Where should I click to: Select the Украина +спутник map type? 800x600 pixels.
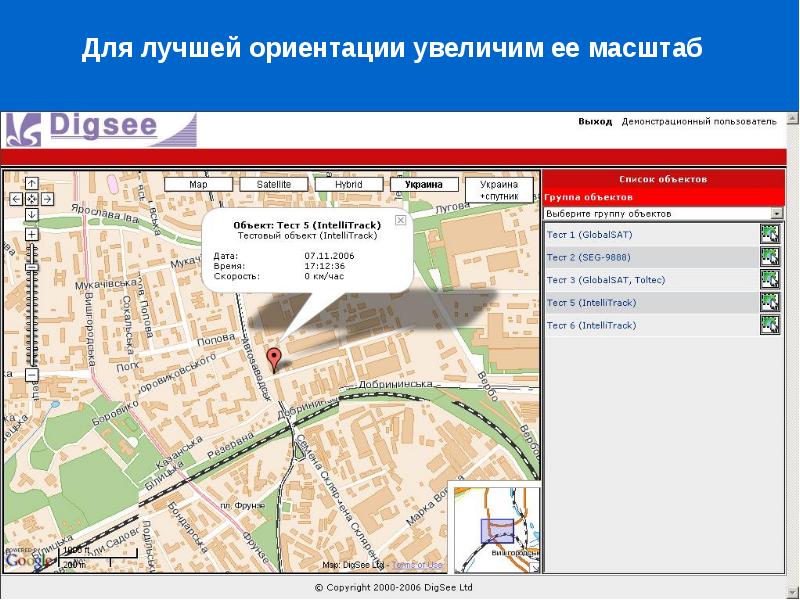coord(499,191)
